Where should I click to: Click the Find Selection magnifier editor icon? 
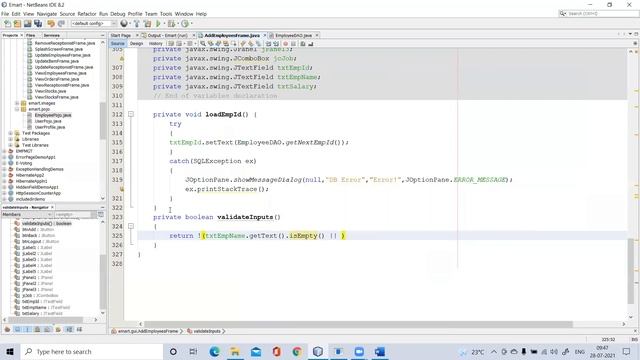[203, 43]
